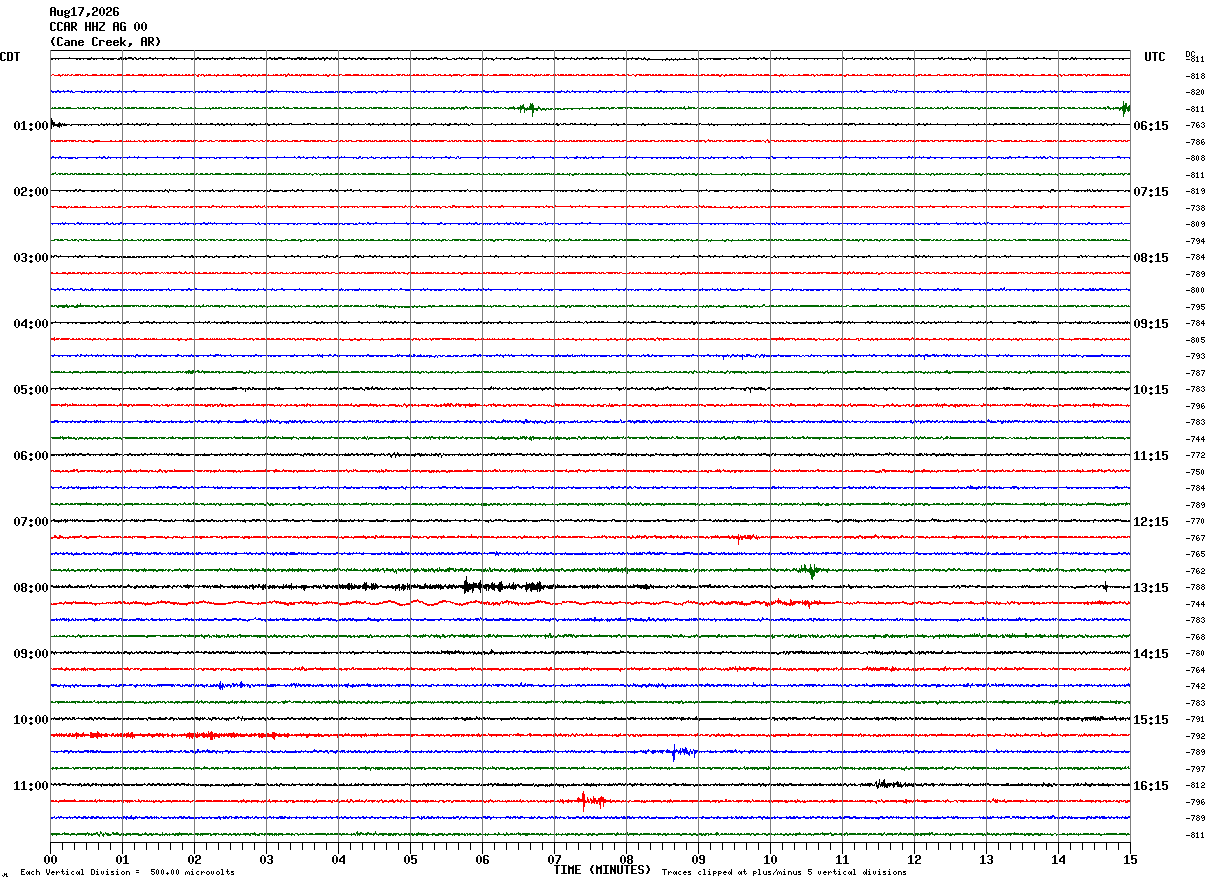
Task: Click the minute 00 axis tick label
Action: 50,859
